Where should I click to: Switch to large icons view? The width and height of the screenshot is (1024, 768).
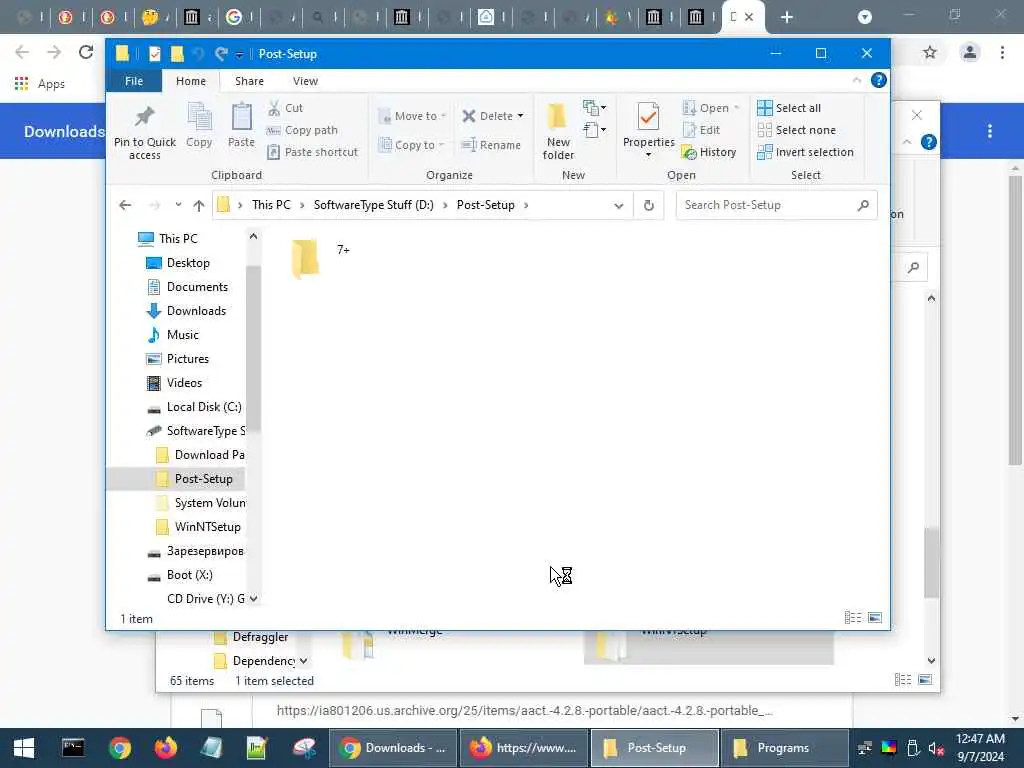pos(875,618)
